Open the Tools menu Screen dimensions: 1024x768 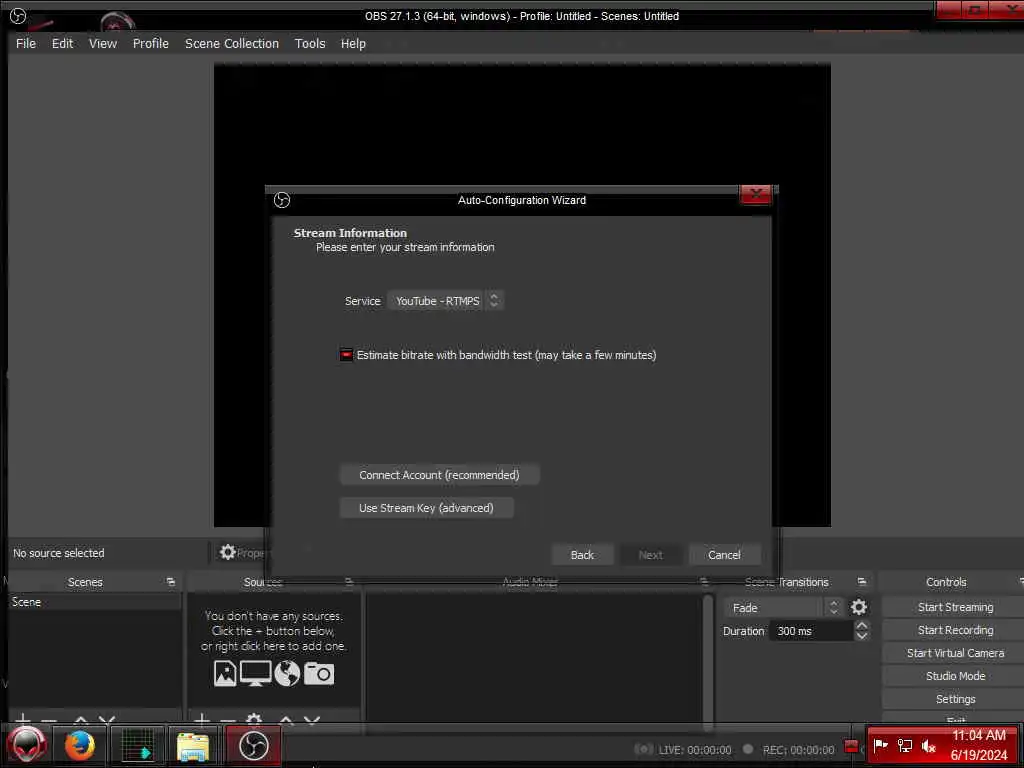pyautogui.click(x=310, y=43)
